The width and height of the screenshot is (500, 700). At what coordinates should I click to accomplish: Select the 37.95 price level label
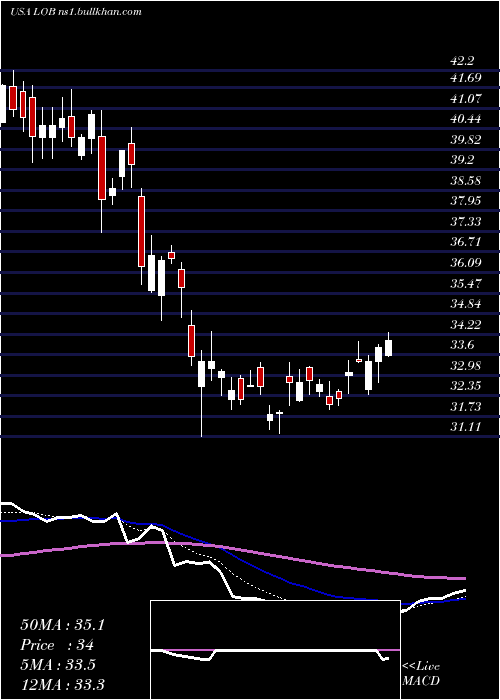pos(466,201)
